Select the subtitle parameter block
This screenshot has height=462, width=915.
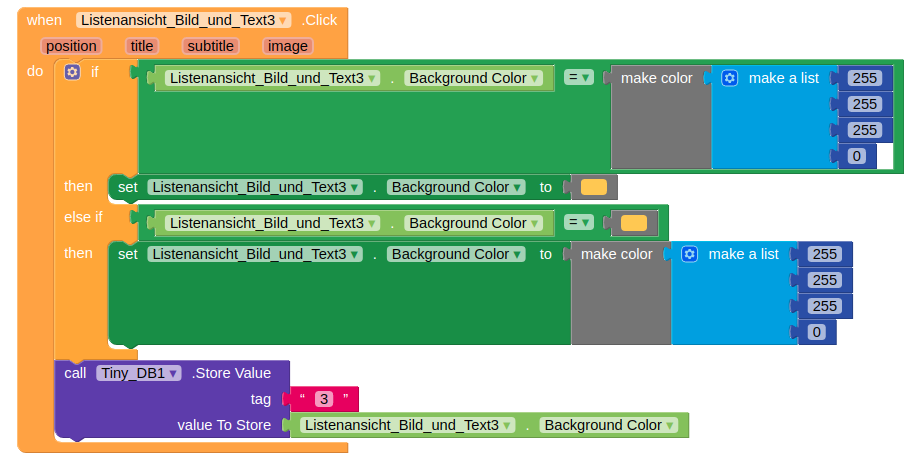pos(210,46)
